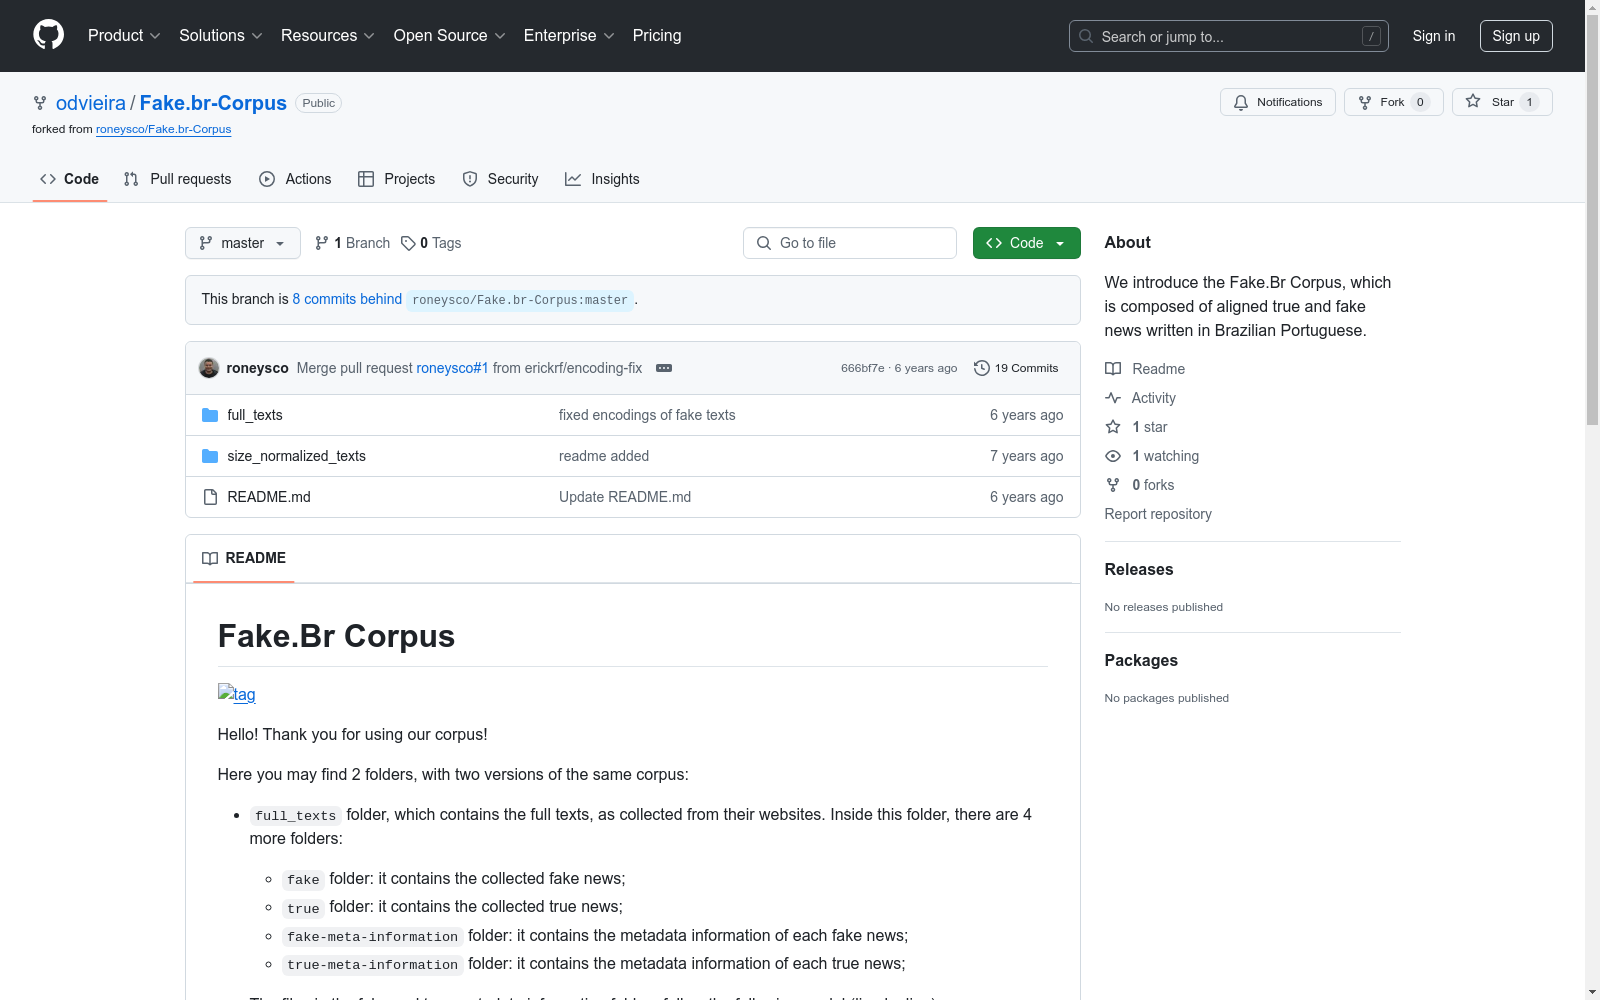Open the Solutions menu
Viewport: 1600px width, 1000px height.
coord(221,36)
